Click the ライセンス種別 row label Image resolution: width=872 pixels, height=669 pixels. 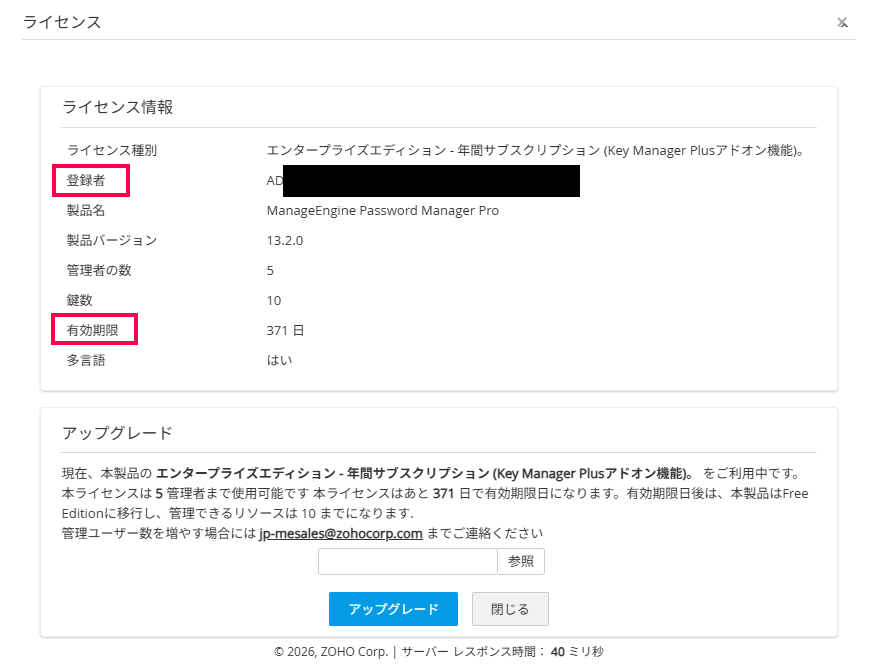112,150
